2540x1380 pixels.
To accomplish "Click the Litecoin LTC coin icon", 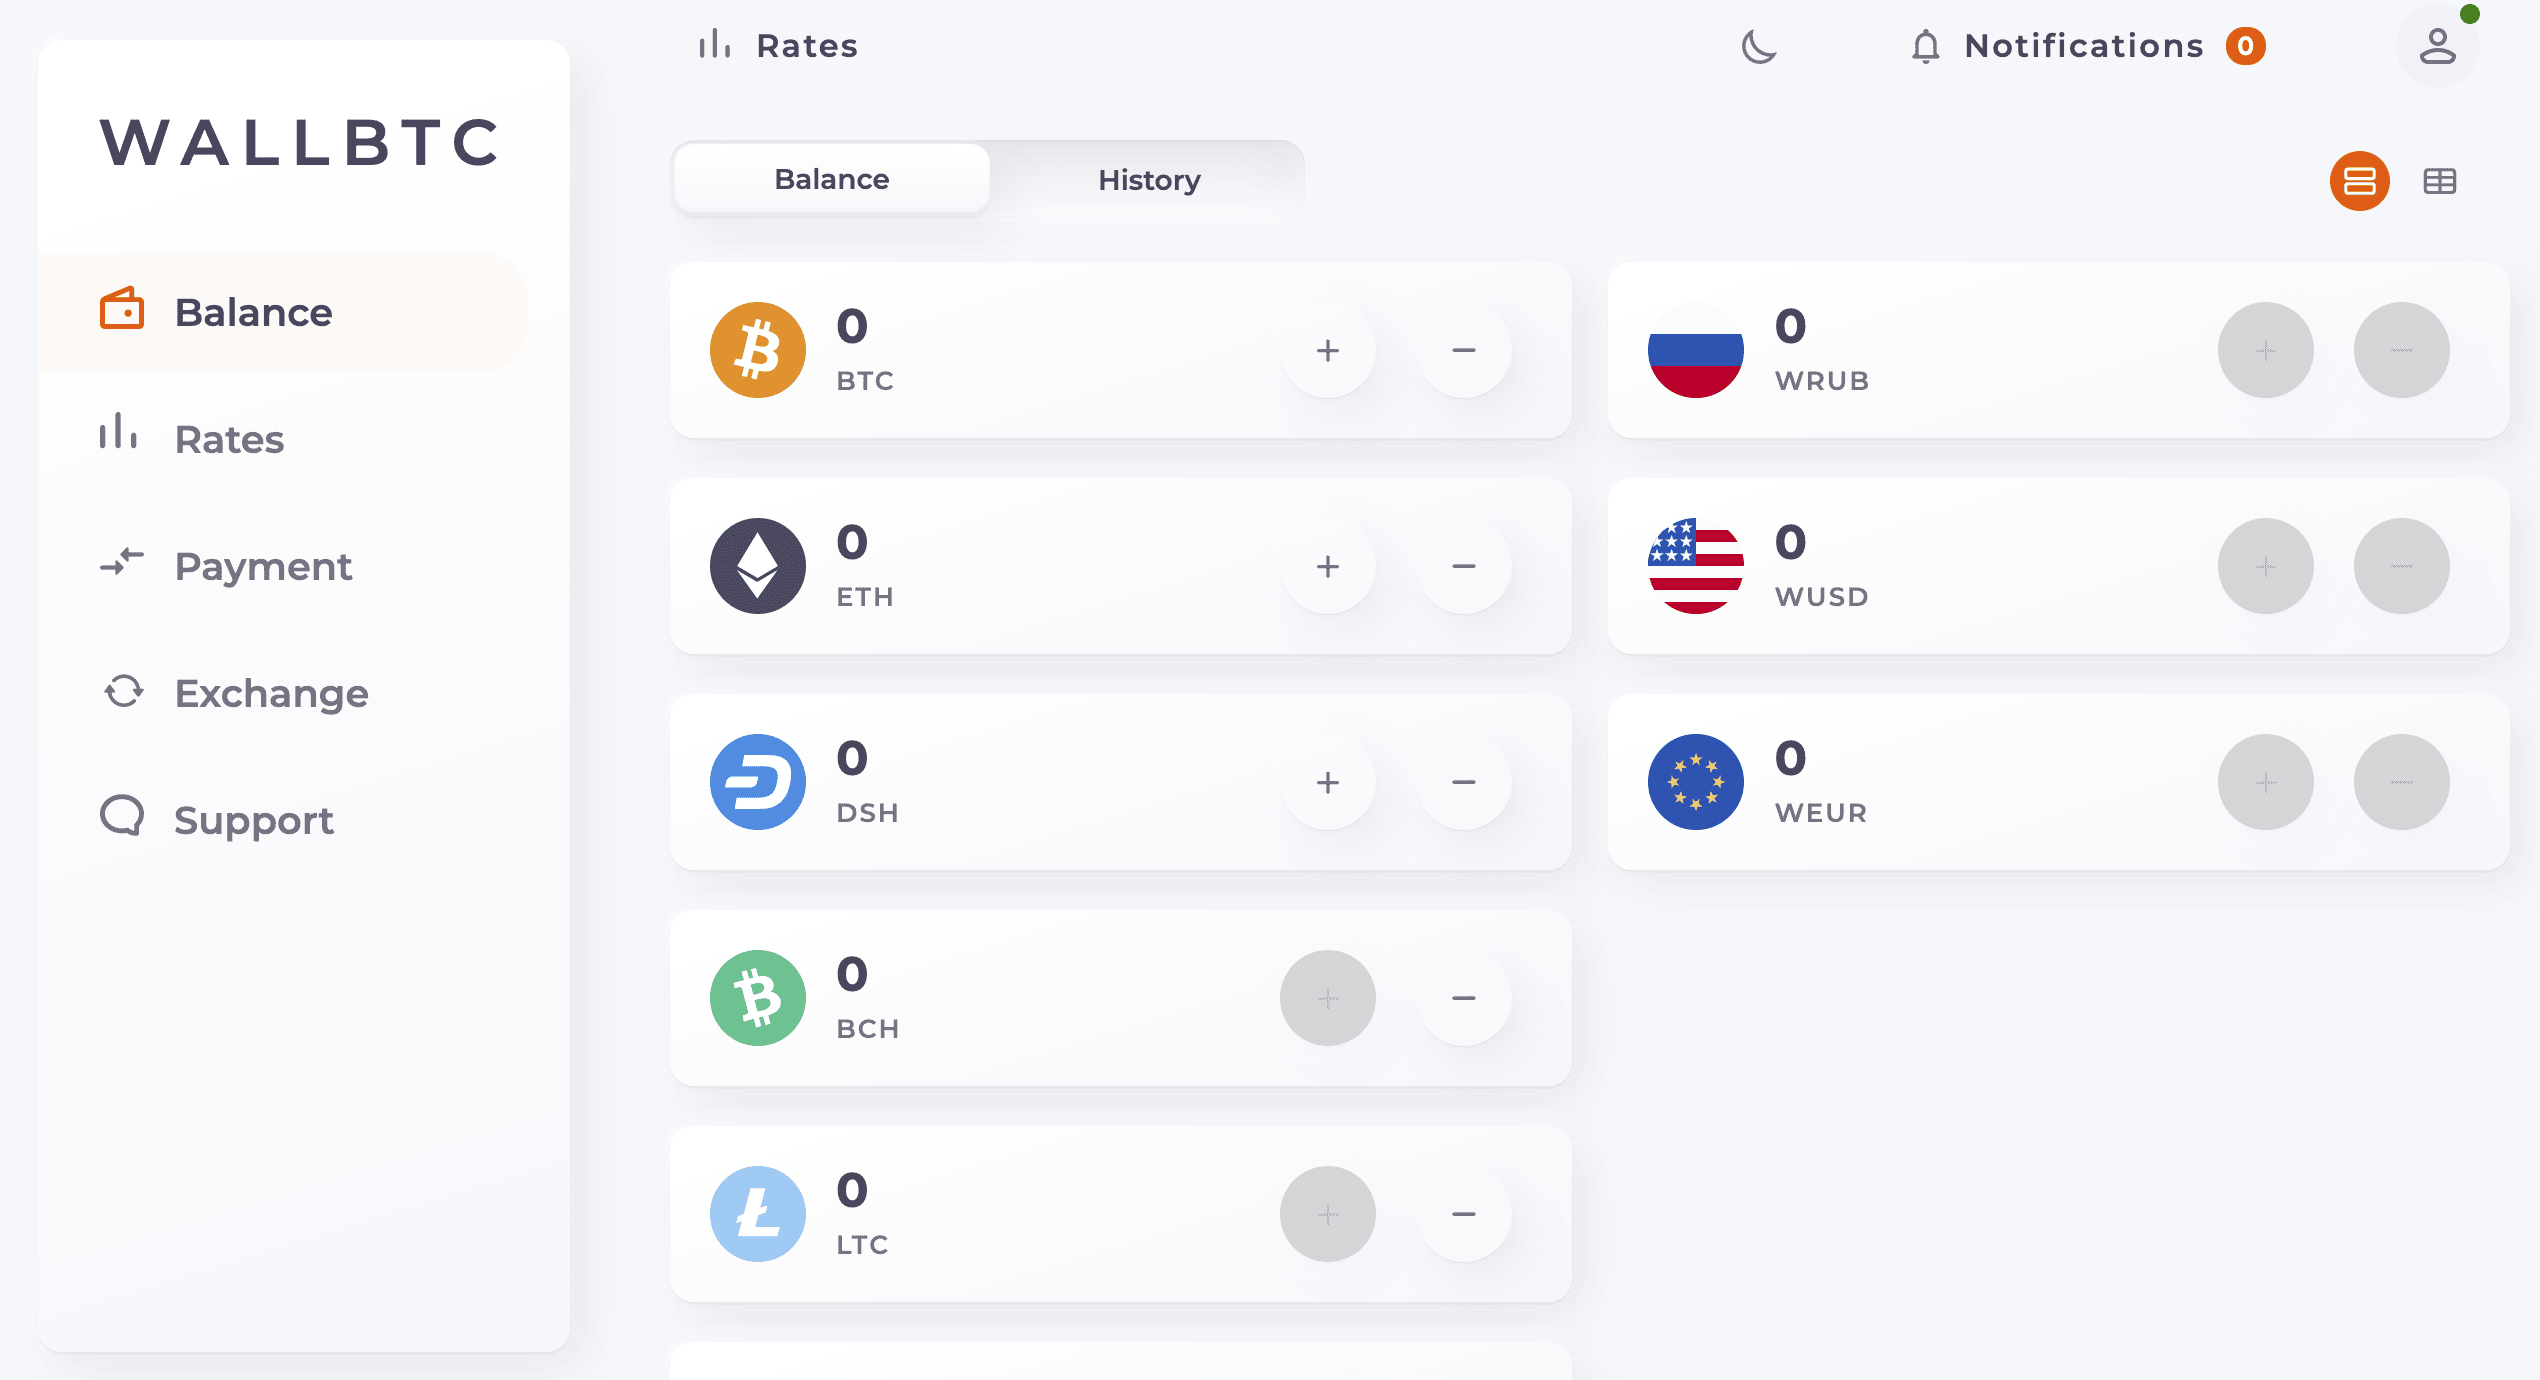I will [757, 1214].
